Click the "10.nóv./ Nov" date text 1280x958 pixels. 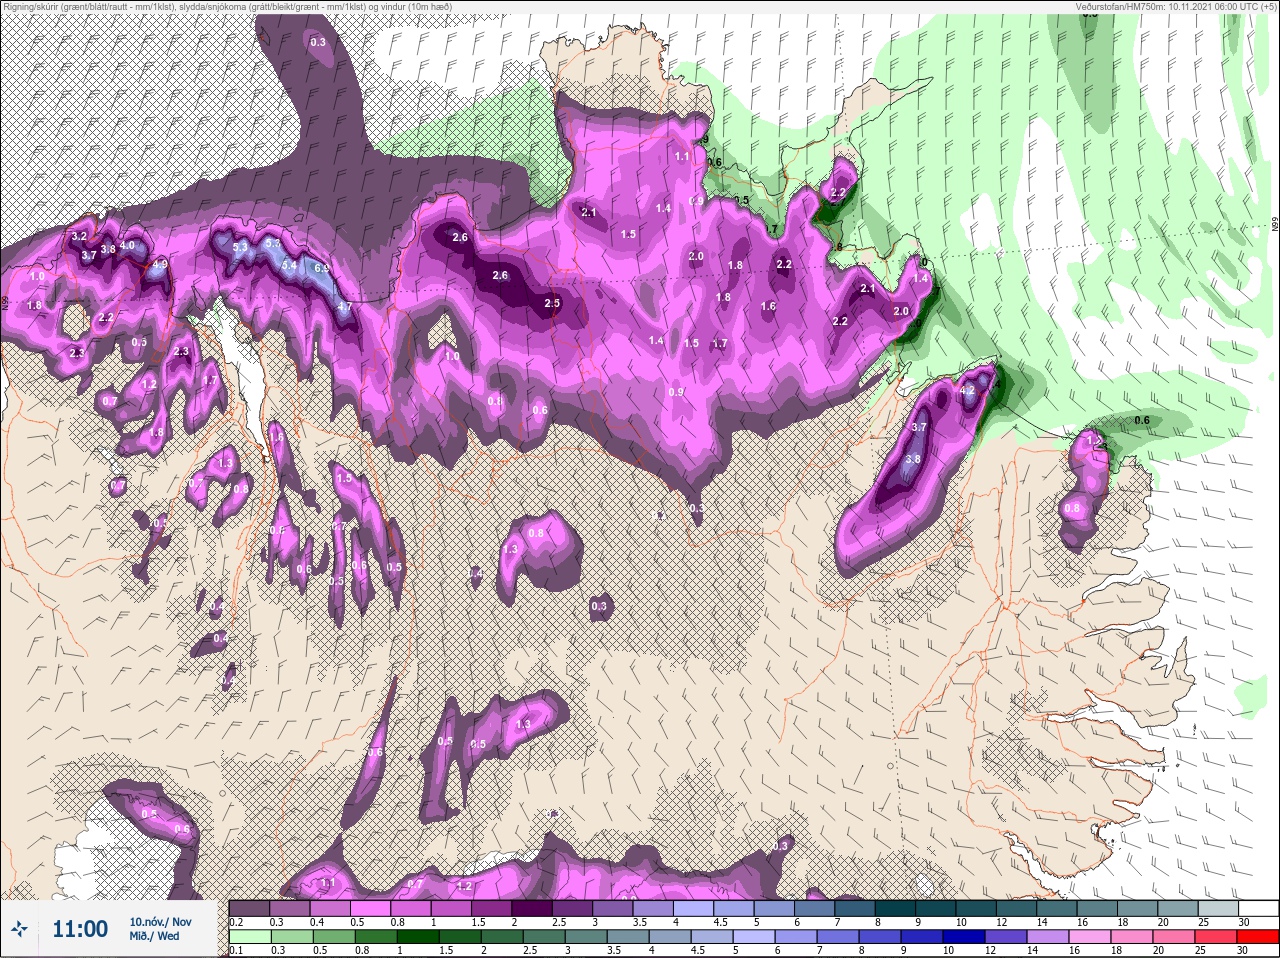pos(160,922)
